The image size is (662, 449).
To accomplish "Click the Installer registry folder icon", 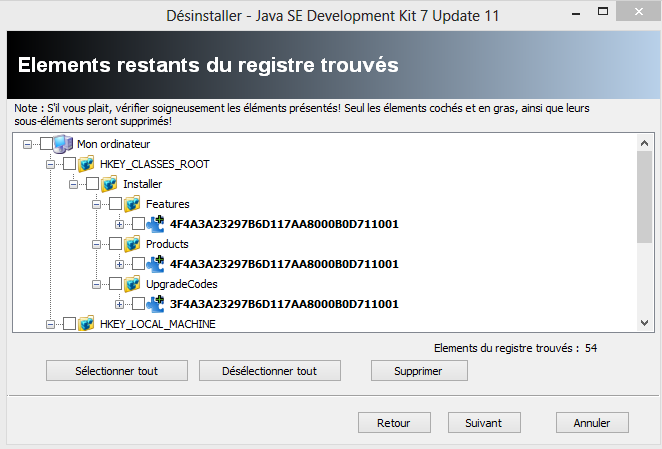I will 109,184.
